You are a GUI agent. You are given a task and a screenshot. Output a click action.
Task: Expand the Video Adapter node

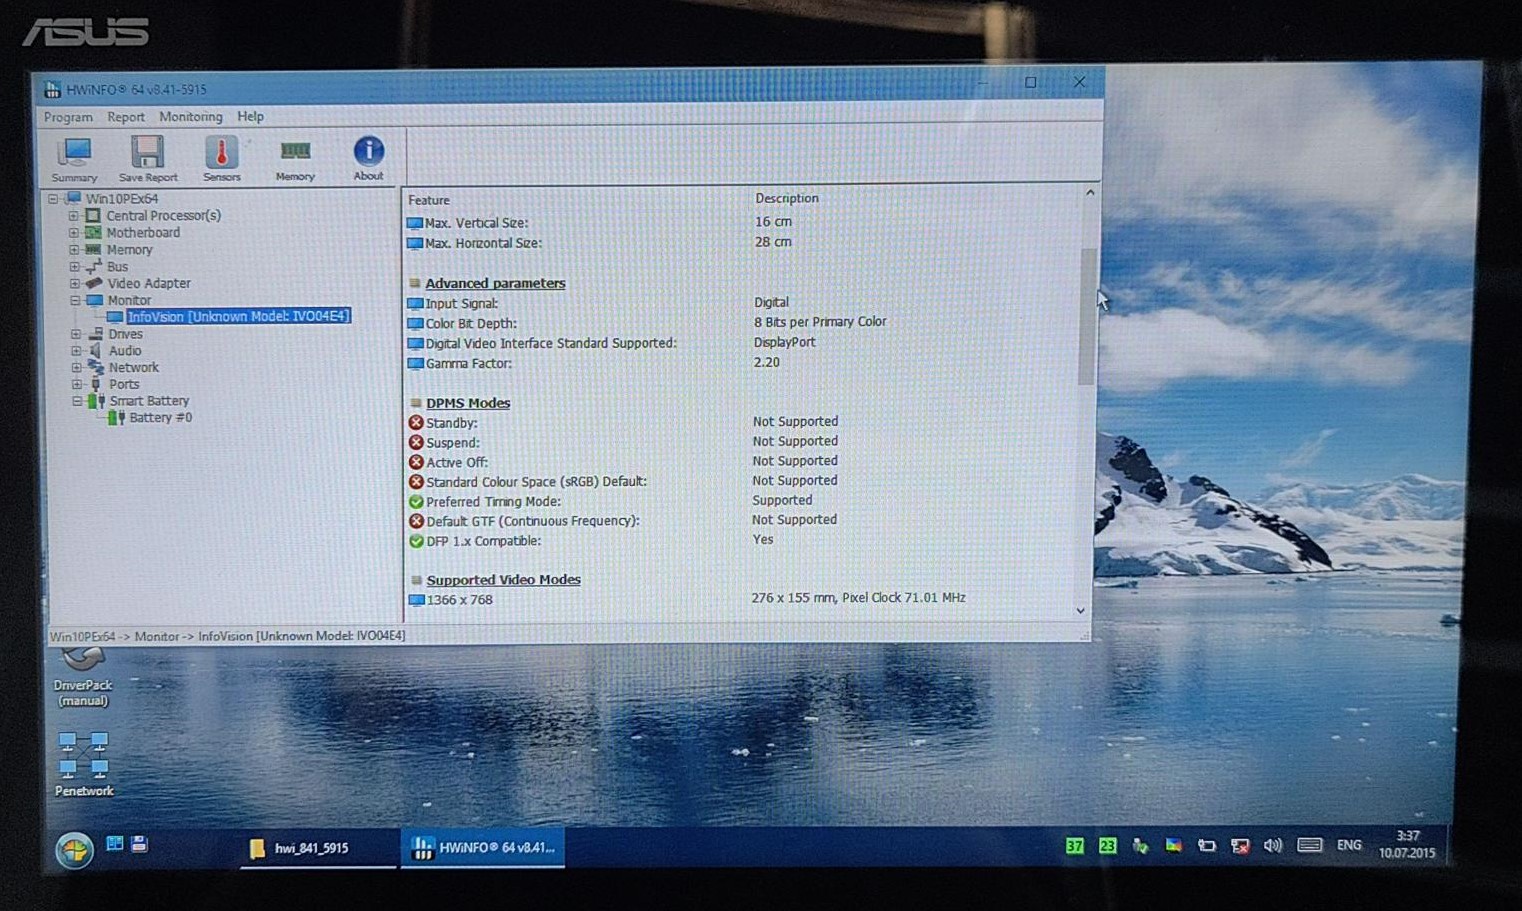[74, 284]
